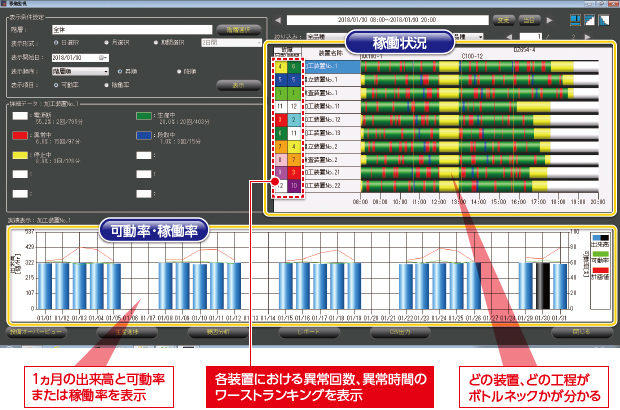Open the 2日間 period dropdown
Viewport: 620px width, 410px height.
(231, 42)
